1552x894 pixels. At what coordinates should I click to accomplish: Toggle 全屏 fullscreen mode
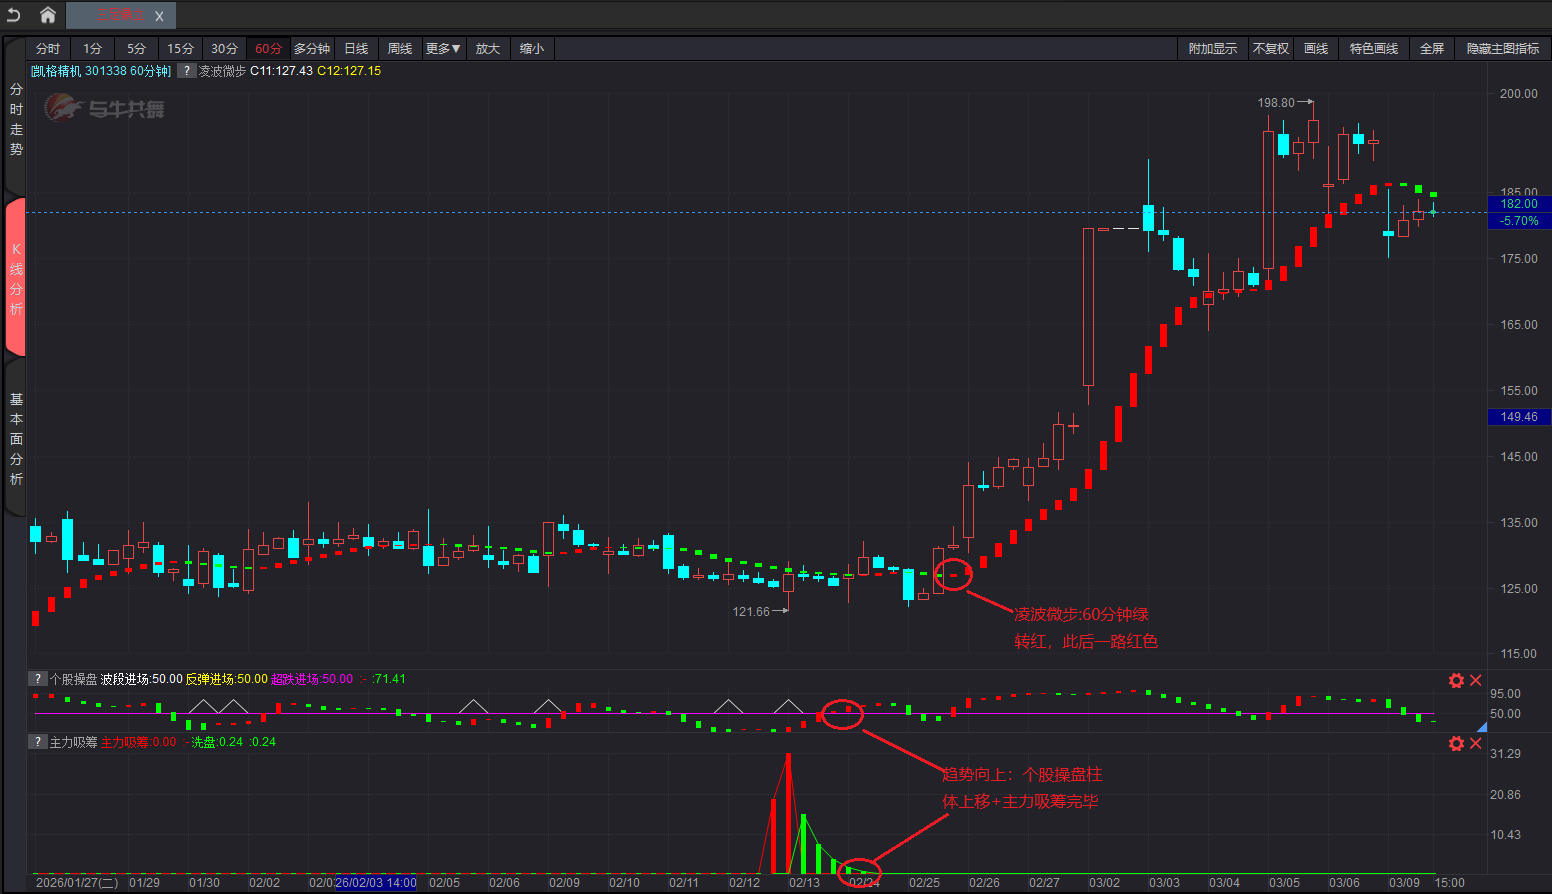tap(1432, 49)
